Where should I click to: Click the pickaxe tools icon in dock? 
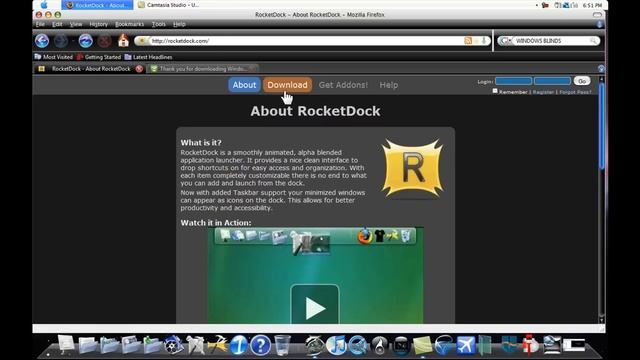coord(217,345)
